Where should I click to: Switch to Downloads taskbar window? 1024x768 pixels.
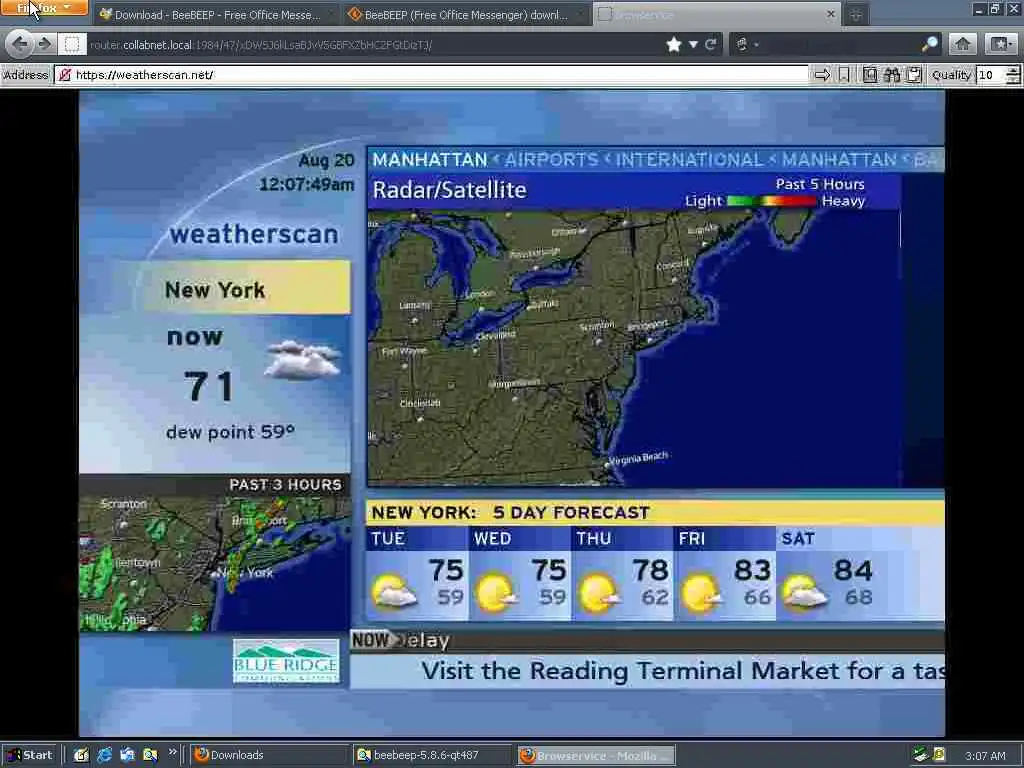[270, 755]
